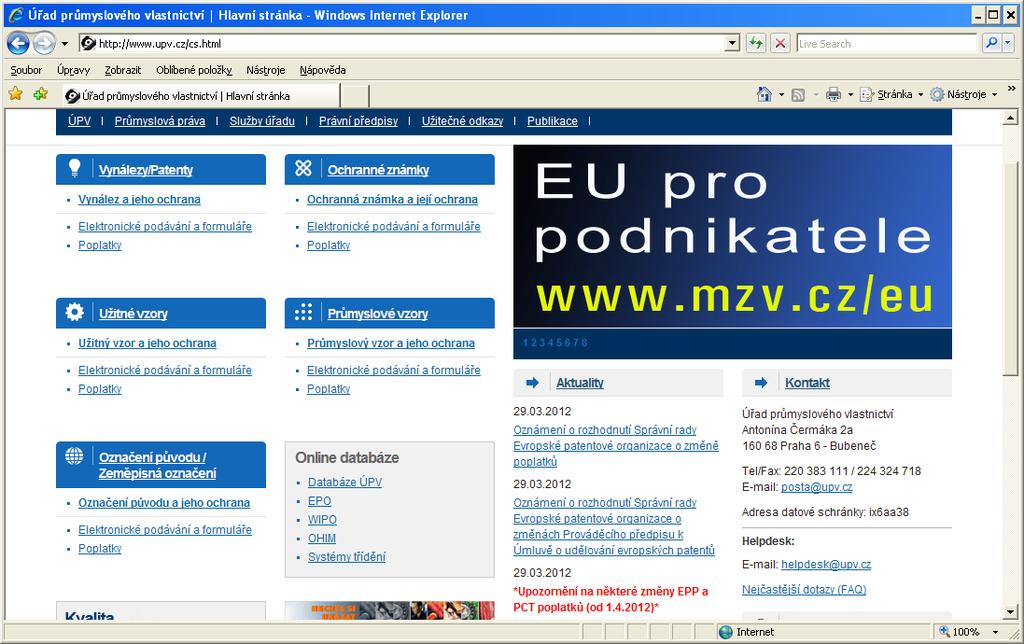Open the Zobrazit menu
The image size is (1024, 644).
123,70
